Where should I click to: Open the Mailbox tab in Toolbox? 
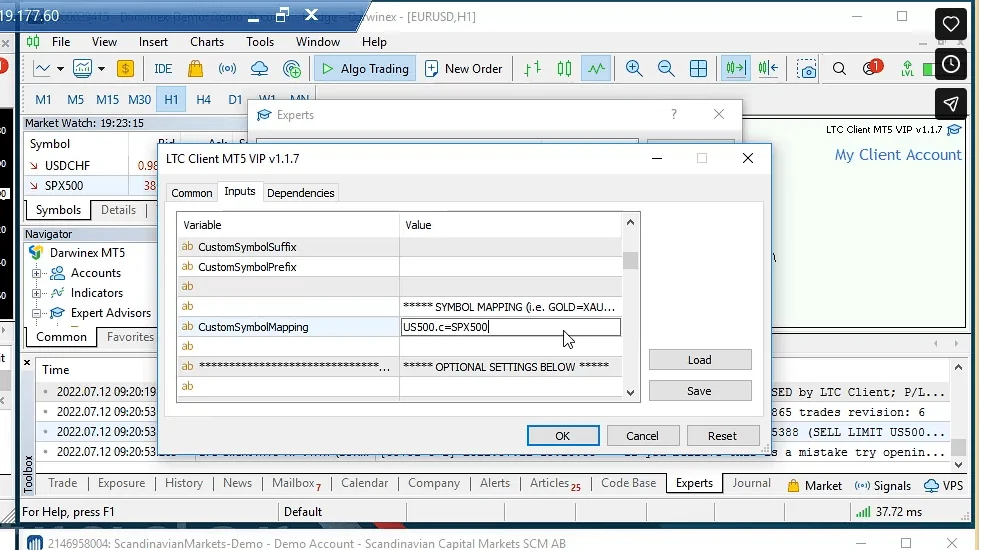tap(296, 484)
